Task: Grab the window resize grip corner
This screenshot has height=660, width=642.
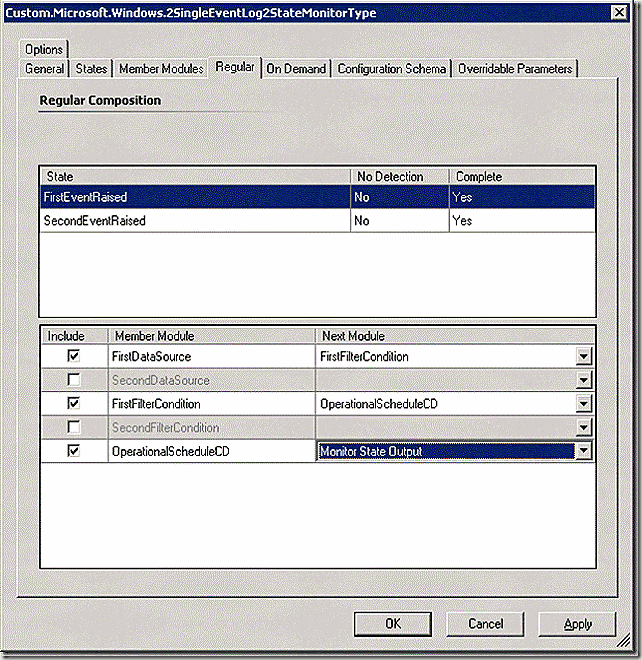Action: click(624, 641)
